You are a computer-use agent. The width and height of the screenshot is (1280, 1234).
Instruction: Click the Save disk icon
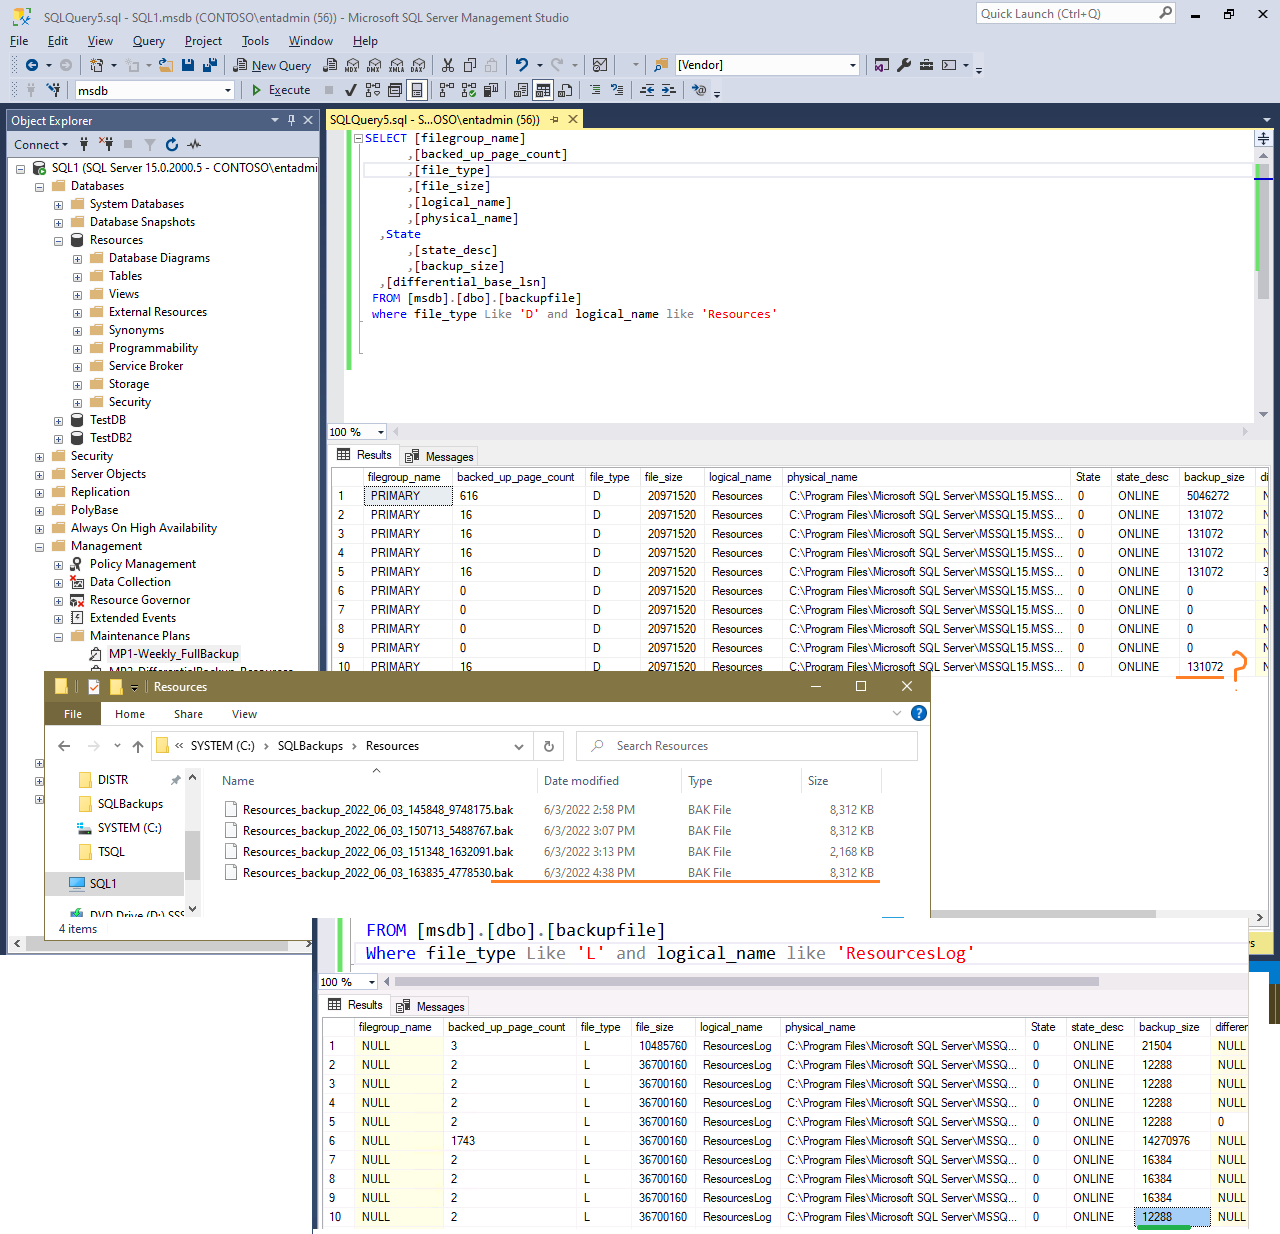tap(188, 65)
